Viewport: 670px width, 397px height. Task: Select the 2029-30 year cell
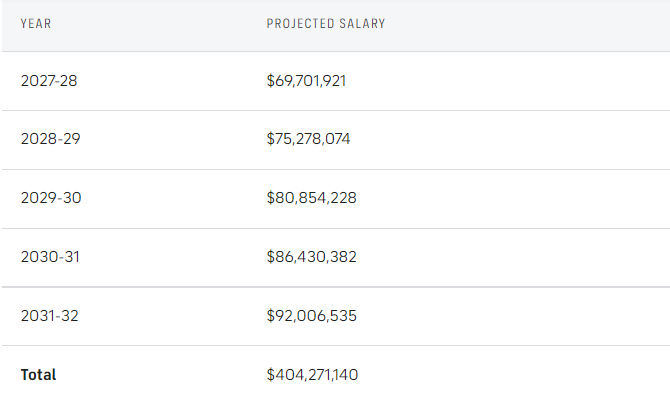tap(51, 198)
